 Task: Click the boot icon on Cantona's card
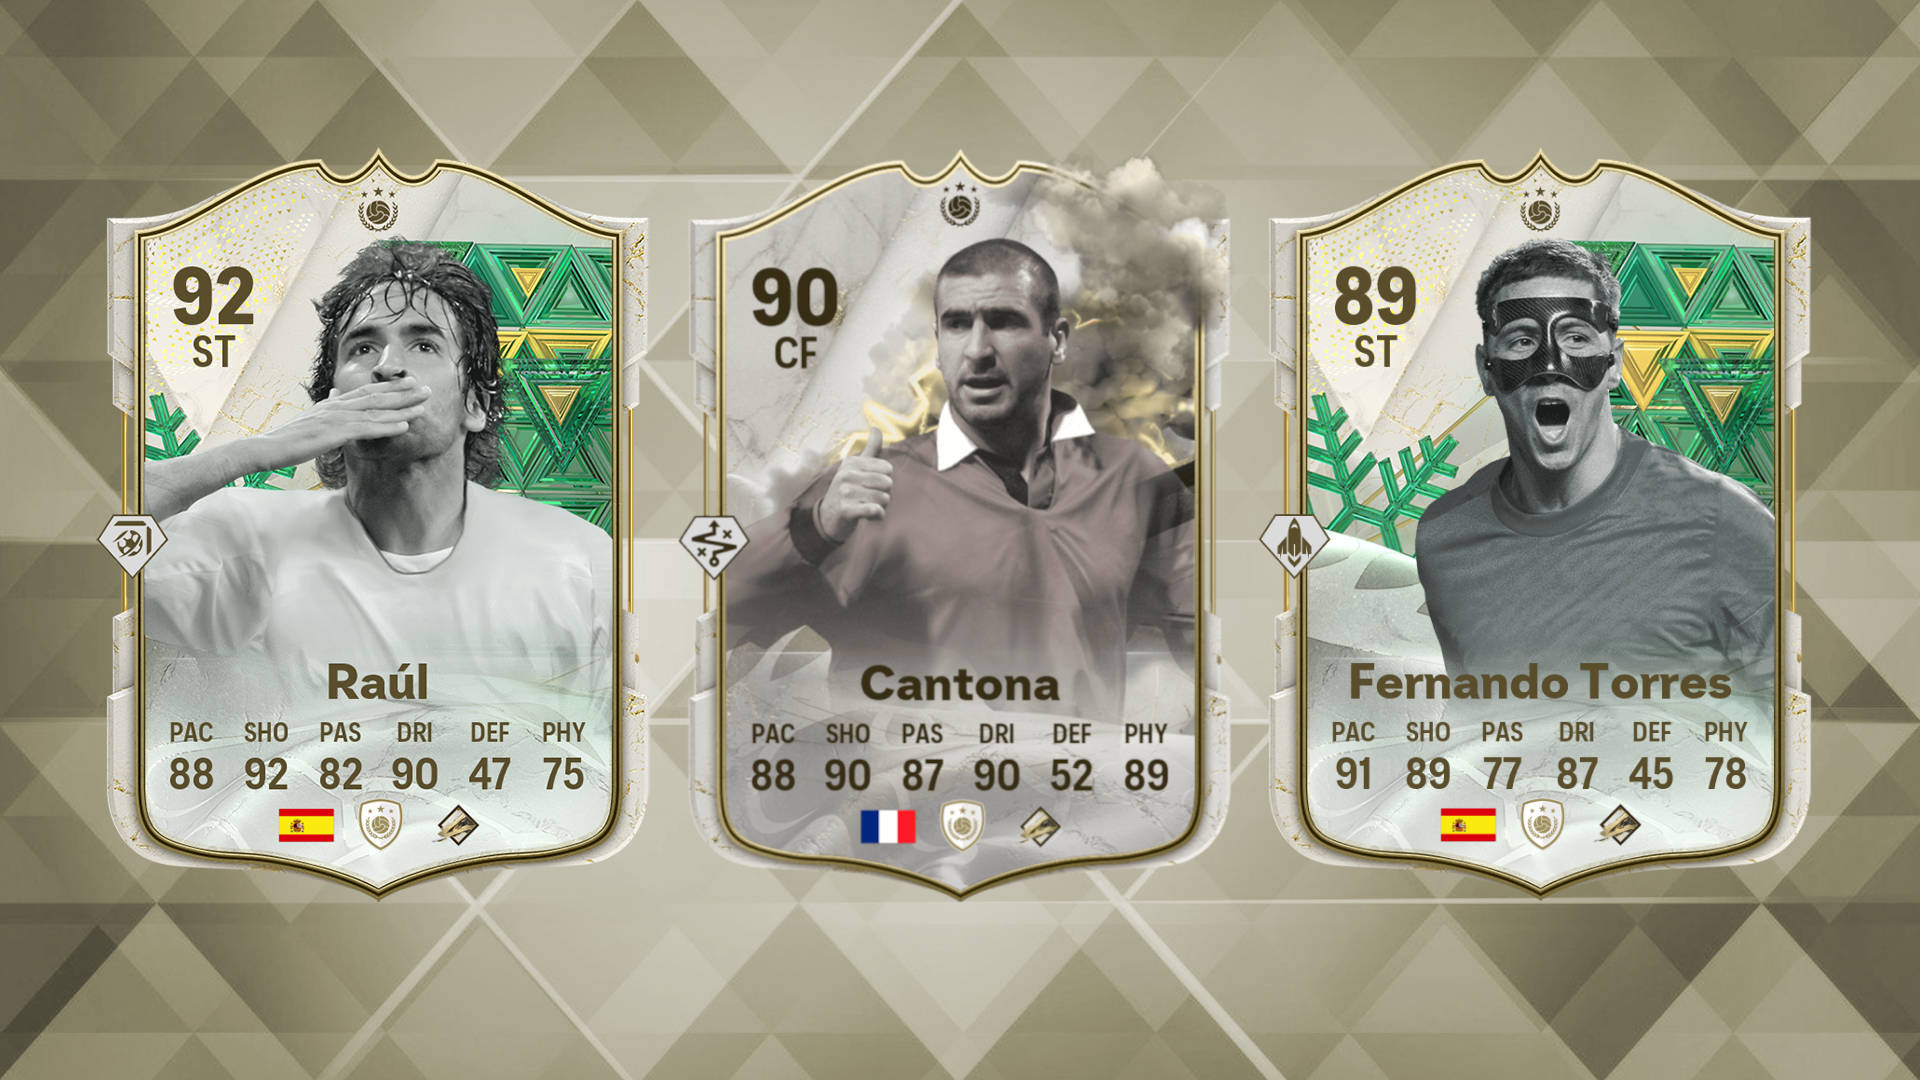(x=1039, y=827)
